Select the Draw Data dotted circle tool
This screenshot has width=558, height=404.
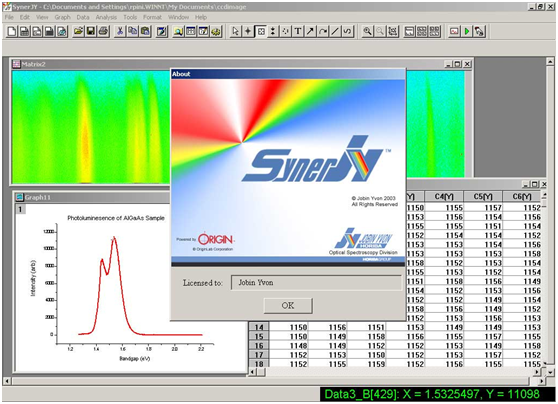click(285, 32)
